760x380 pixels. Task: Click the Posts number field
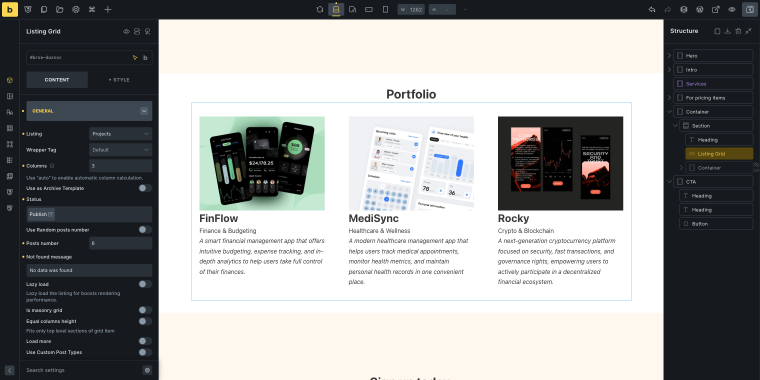click(x=121, y=243)
